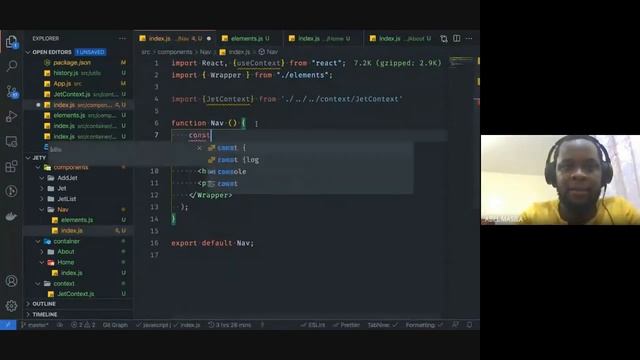Click 'components' in the breadcrumb path
The width and height of the screenshot is (640, 360).
point(174,52)
